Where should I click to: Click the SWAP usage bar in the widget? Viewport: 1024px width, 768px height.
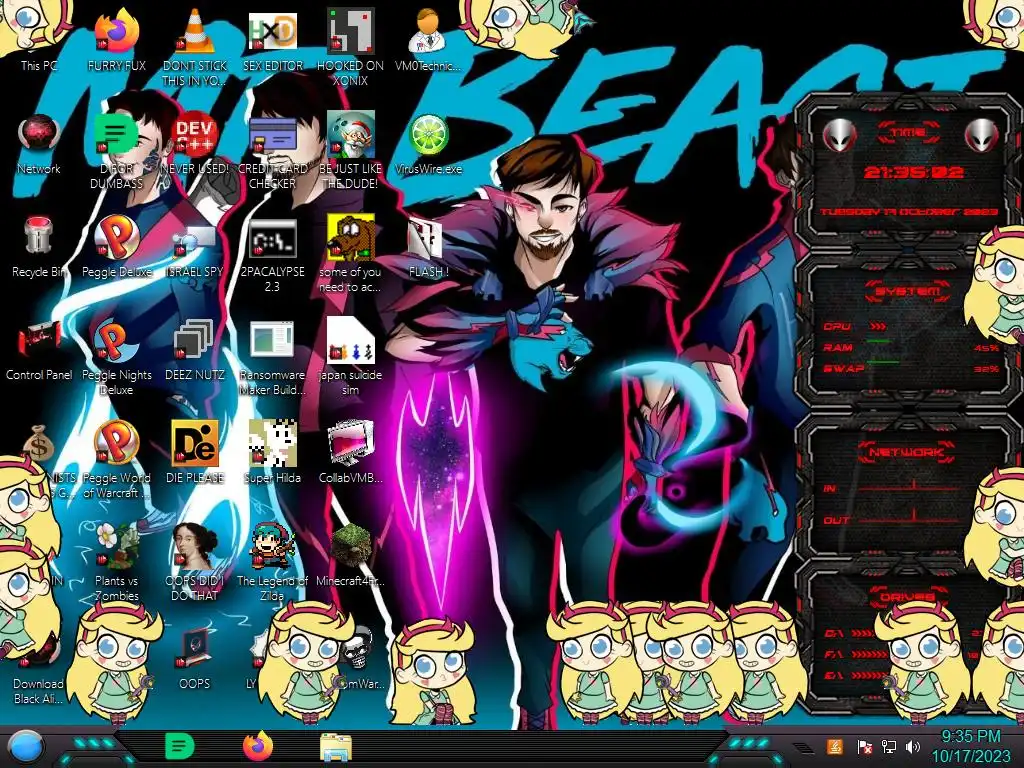(x=882, y=361)
